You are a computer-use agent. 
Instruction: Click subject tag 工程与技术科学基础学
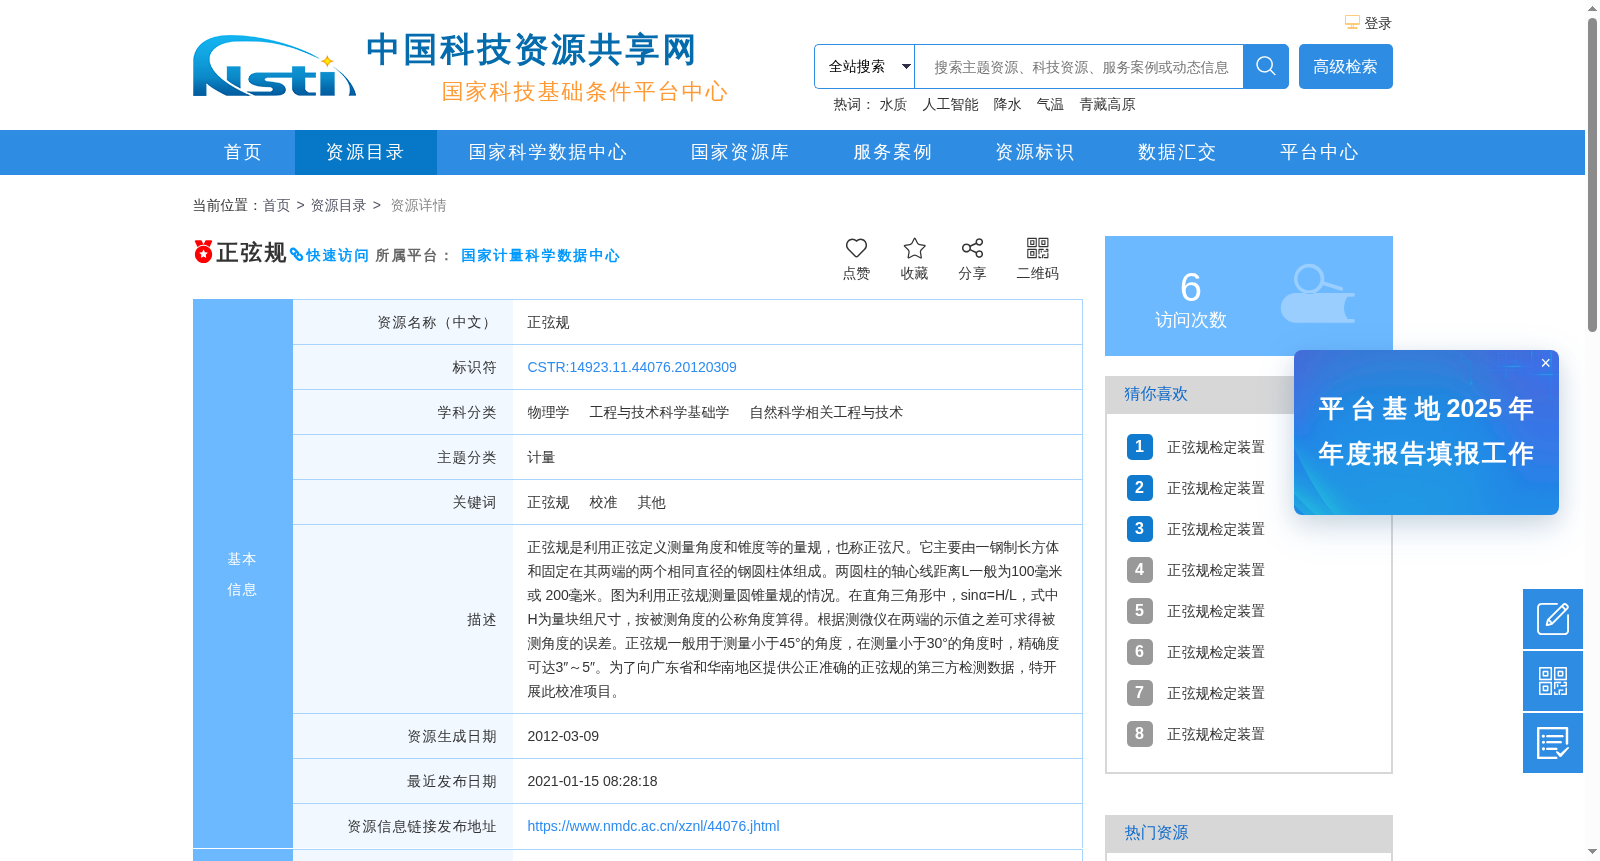click(659, 412)
